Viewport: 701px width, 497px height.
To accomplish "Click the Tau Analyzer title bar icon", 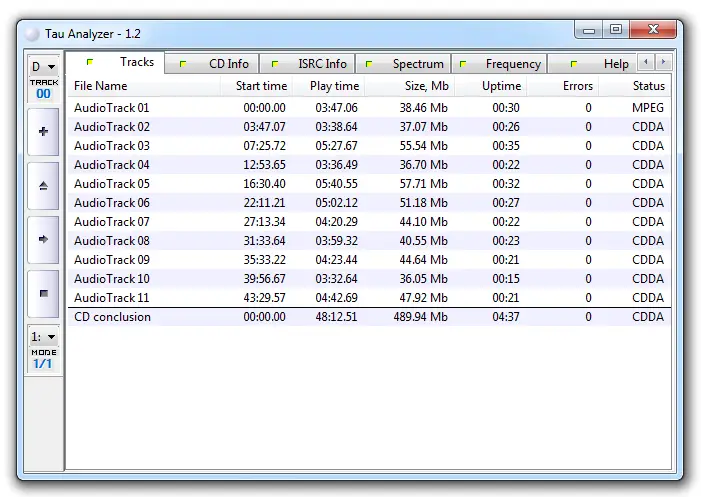I will pos(32,34).
